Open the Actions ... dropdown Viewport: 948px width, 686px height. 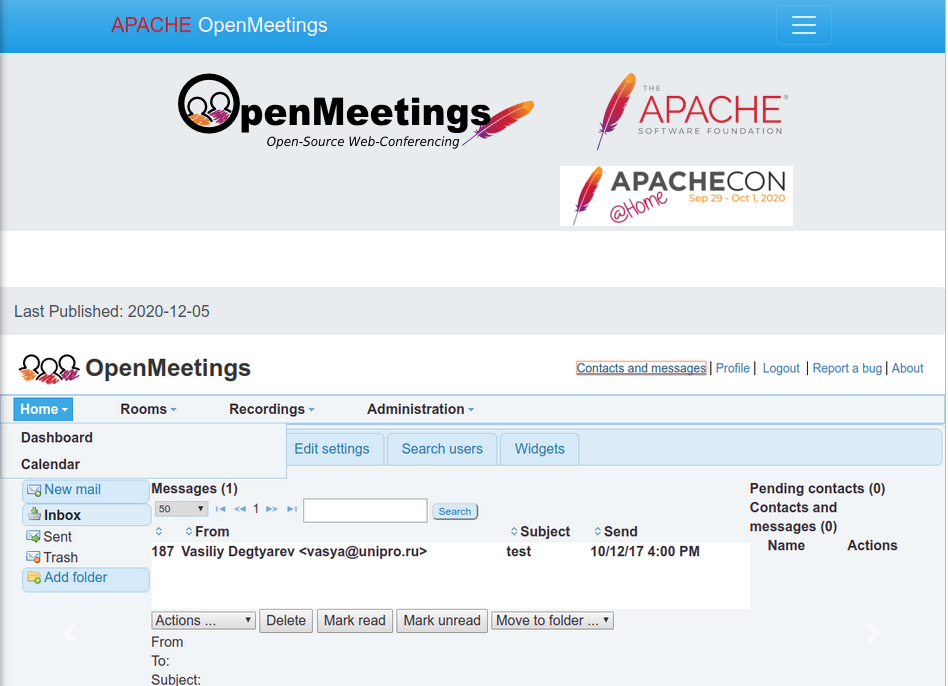[x=203, y=621]
